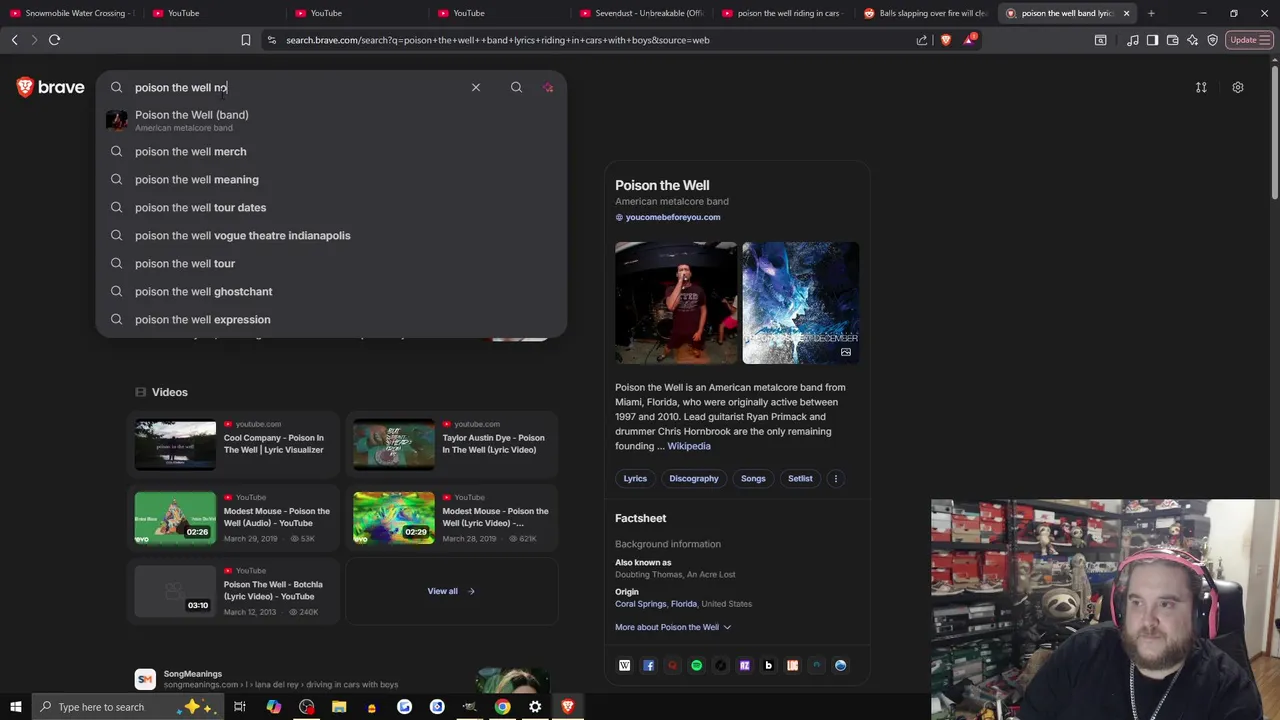Viewport: 1280px width, 720px height.
Task: Select suggestion poison the well tour dates
Action: tap(331, 207)
